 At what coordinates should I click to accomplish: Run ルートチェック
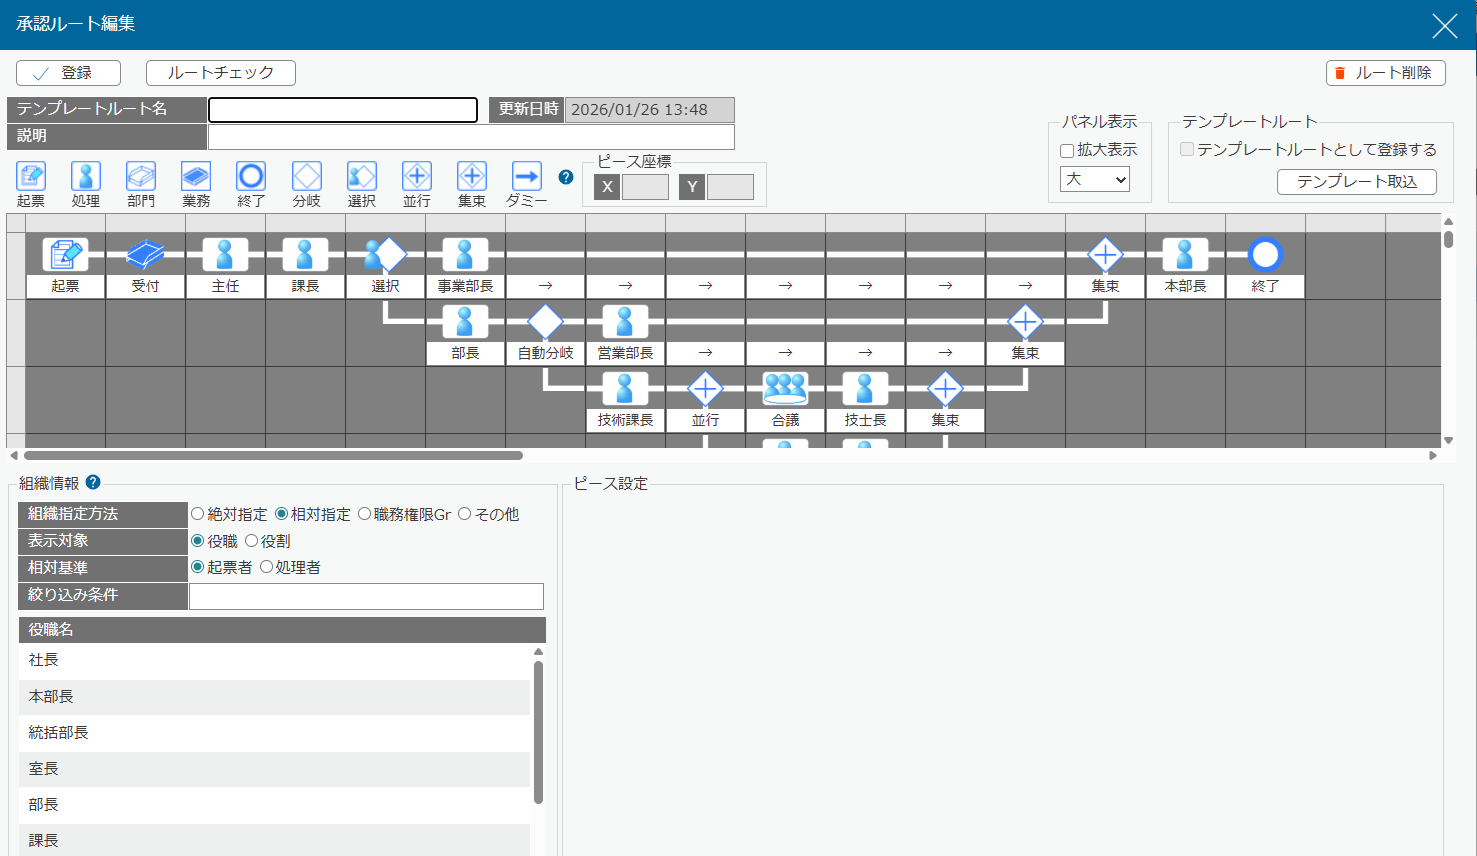[221, 72]
